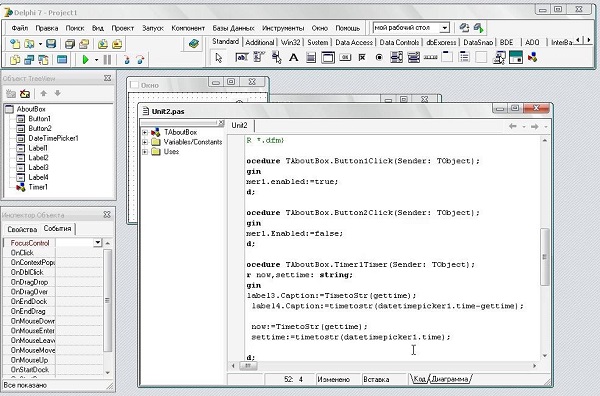Click the View Unit icon
600x396 pixels.
(15, 60)
